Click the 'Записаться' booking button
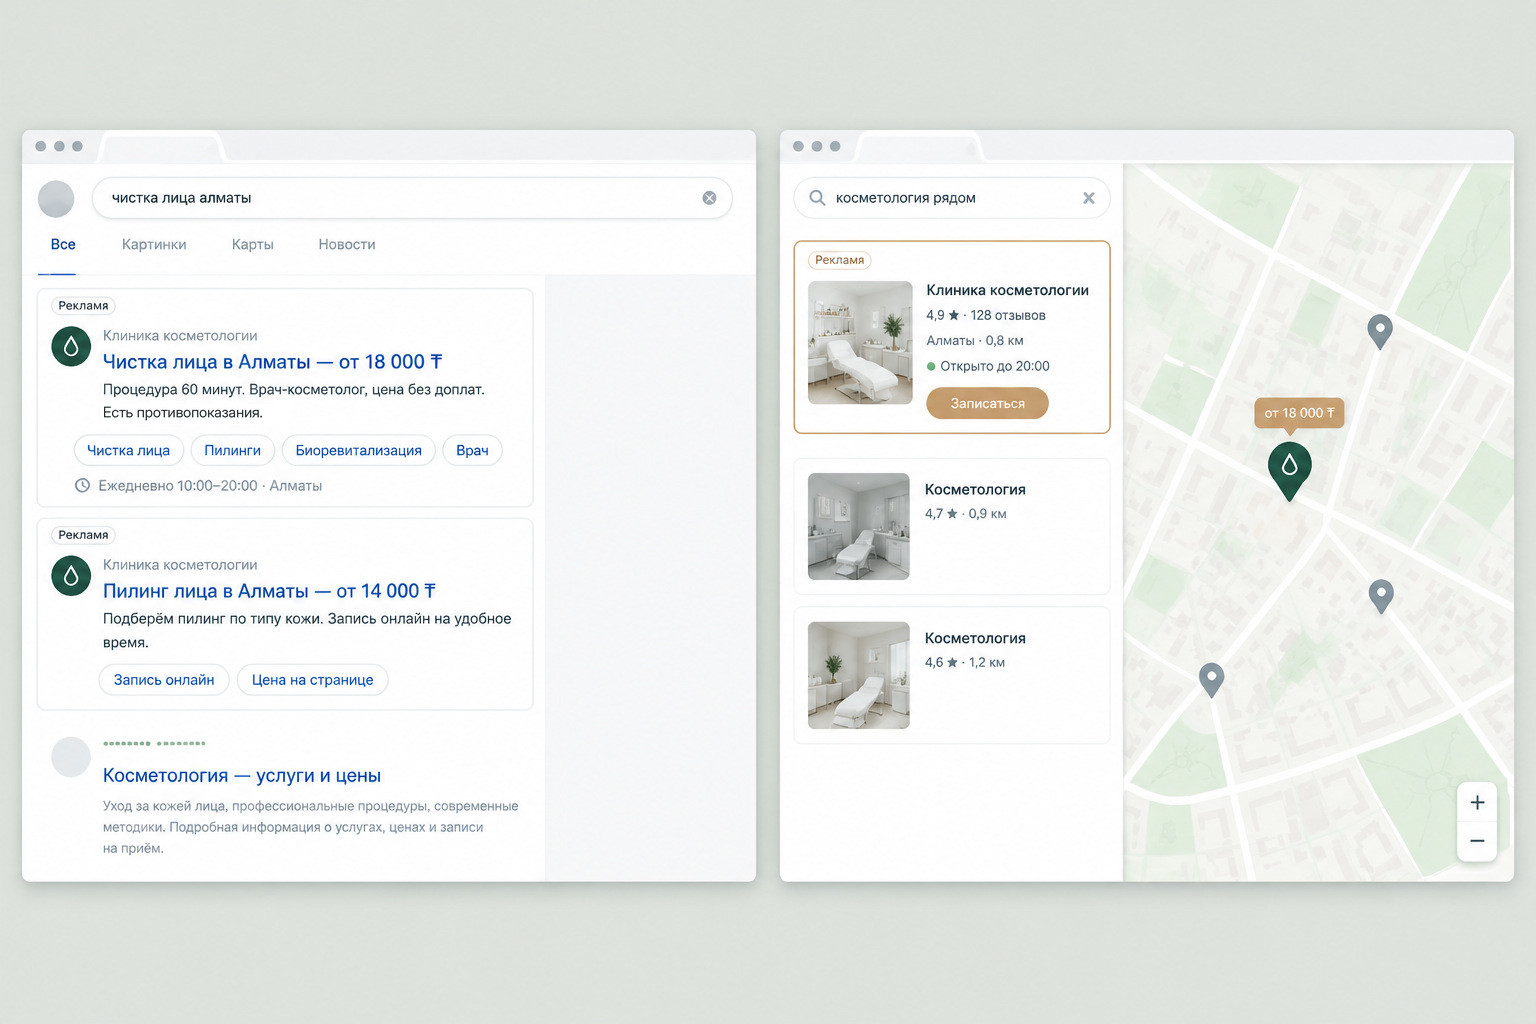Viewport: 1536px width, 1024px height. [987, 403]
